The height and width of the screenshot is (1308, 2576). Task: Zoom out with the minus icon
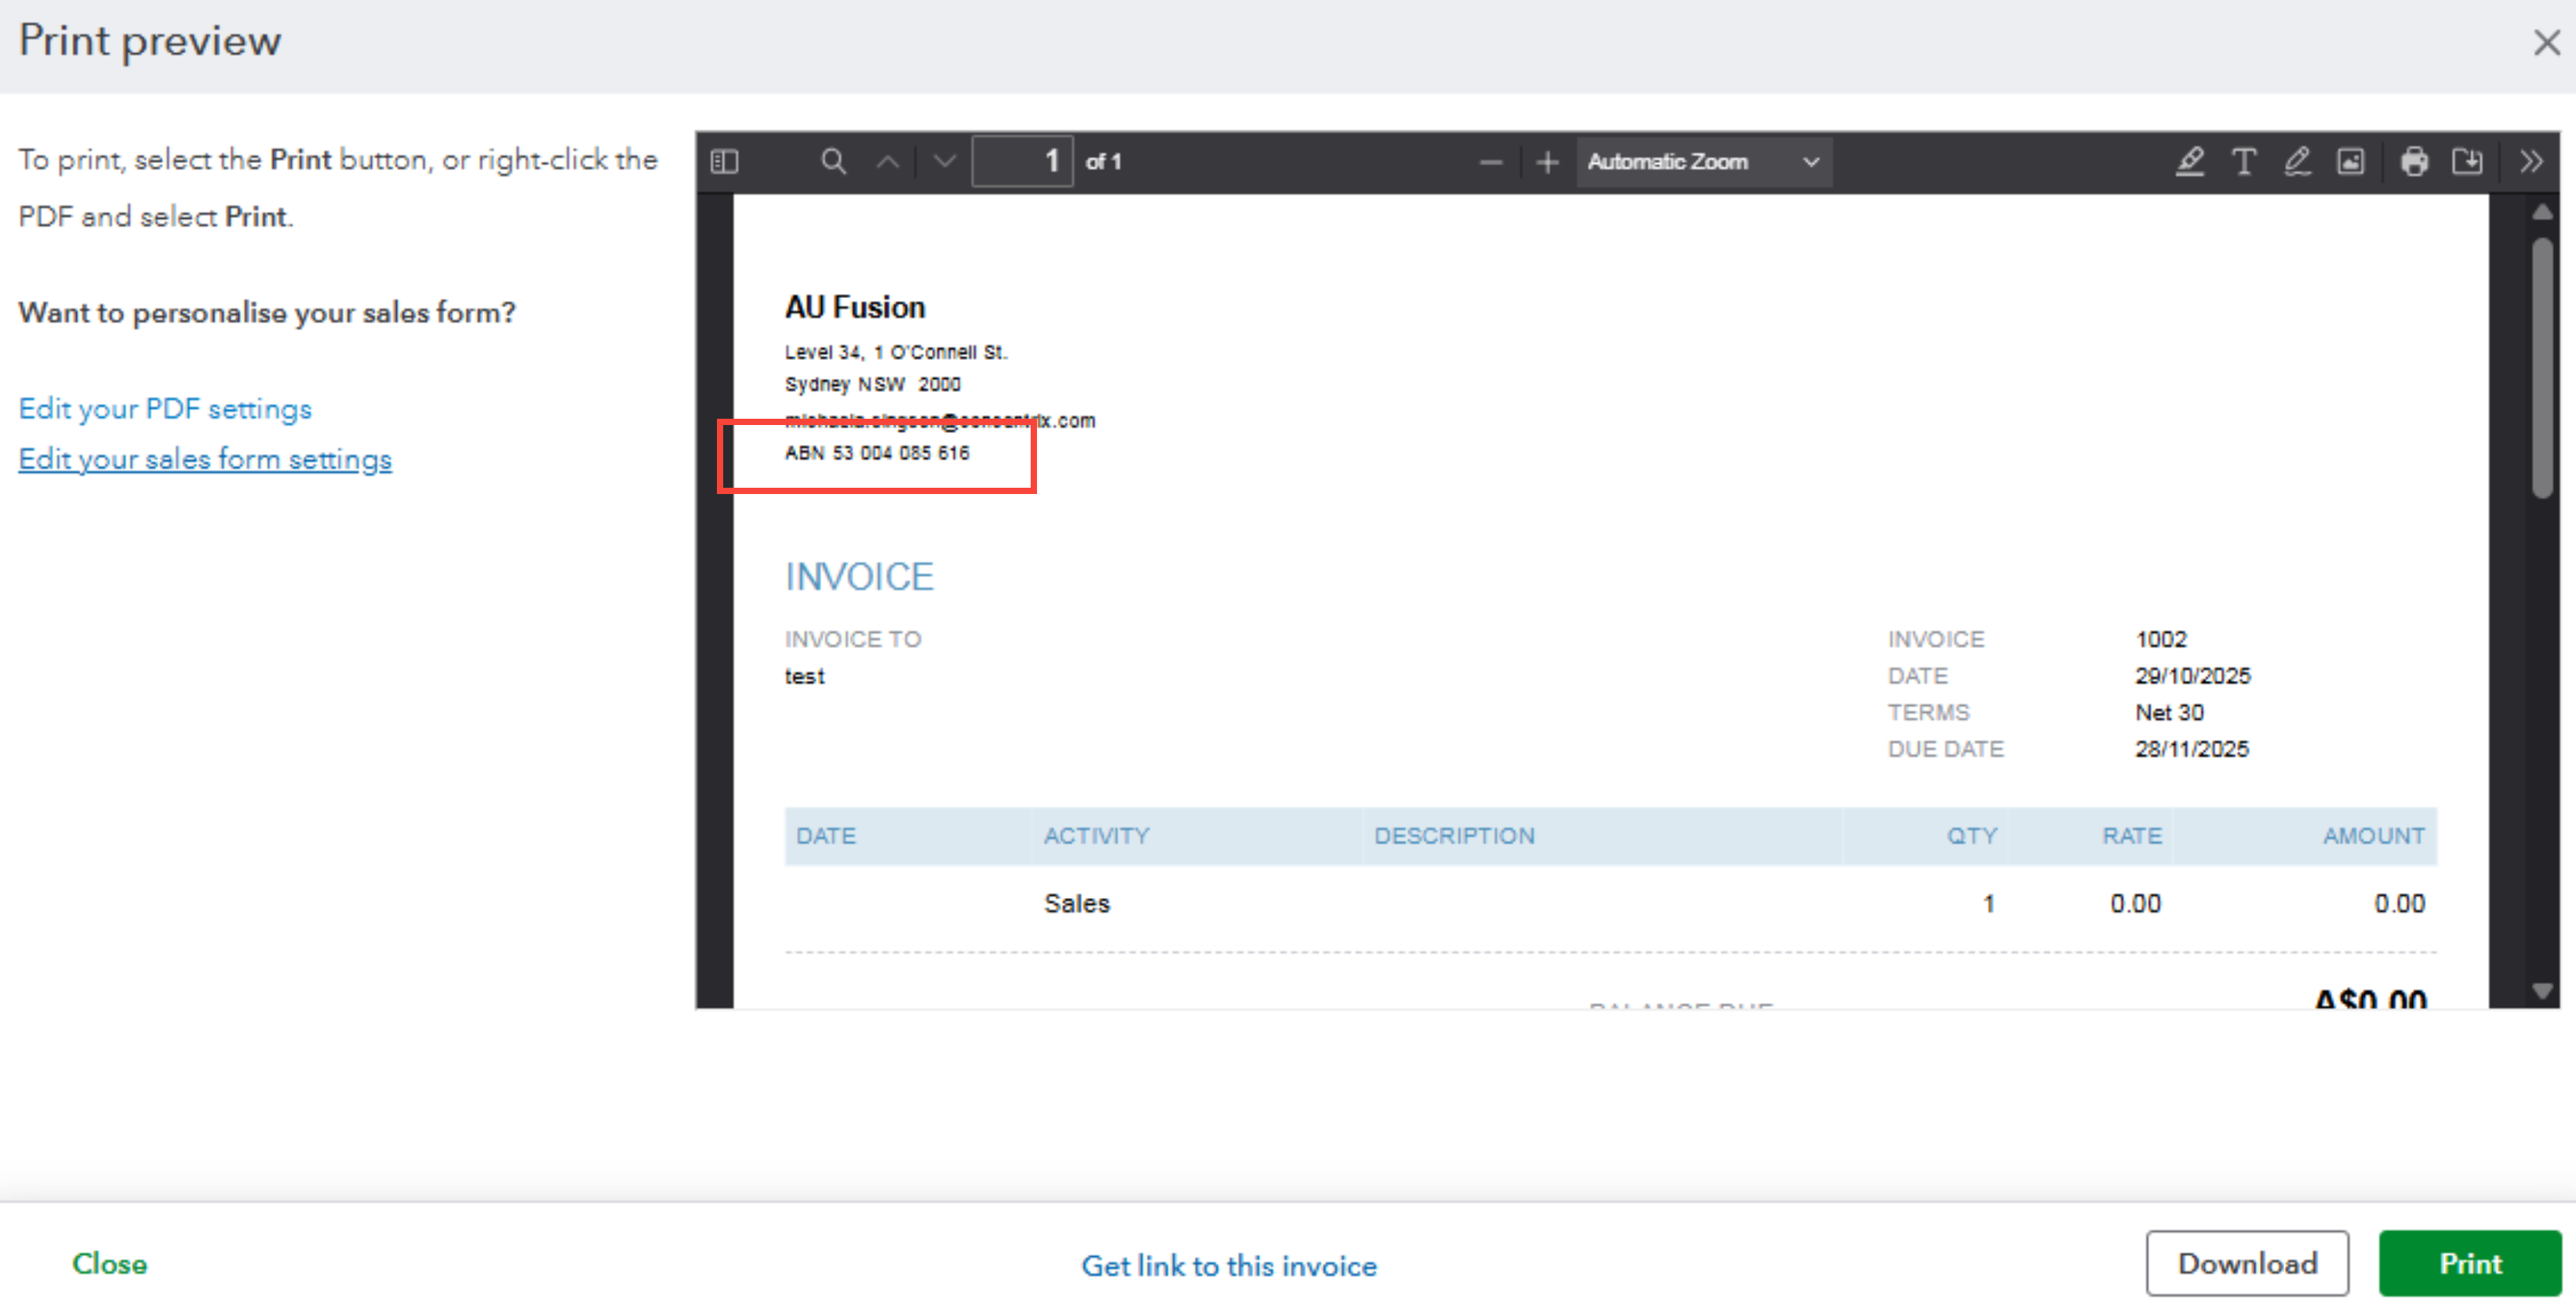click(1490, 162)
